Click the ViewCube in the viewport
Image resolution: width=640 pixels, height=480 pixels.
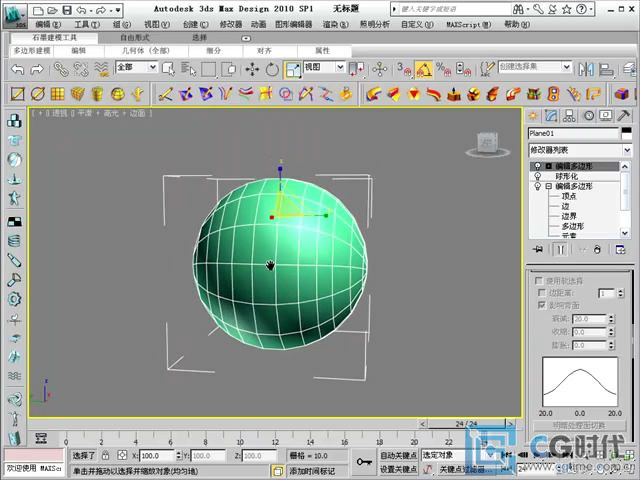coord(489,142)
